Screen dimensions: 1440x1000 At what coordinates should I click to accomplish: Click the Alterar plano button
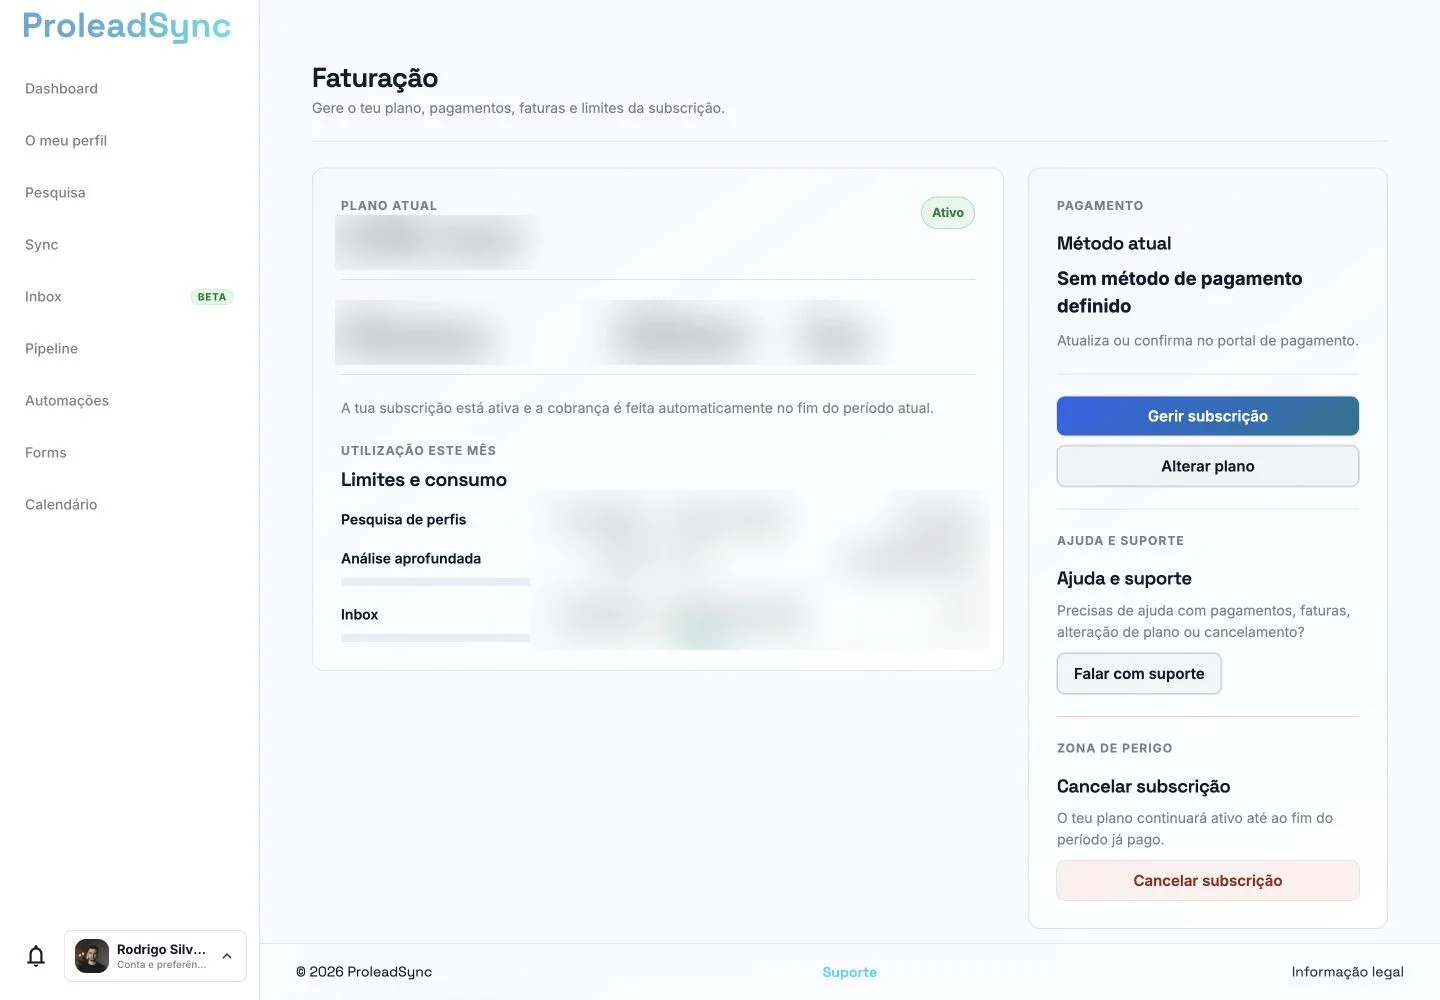(x=1208, y=466)
